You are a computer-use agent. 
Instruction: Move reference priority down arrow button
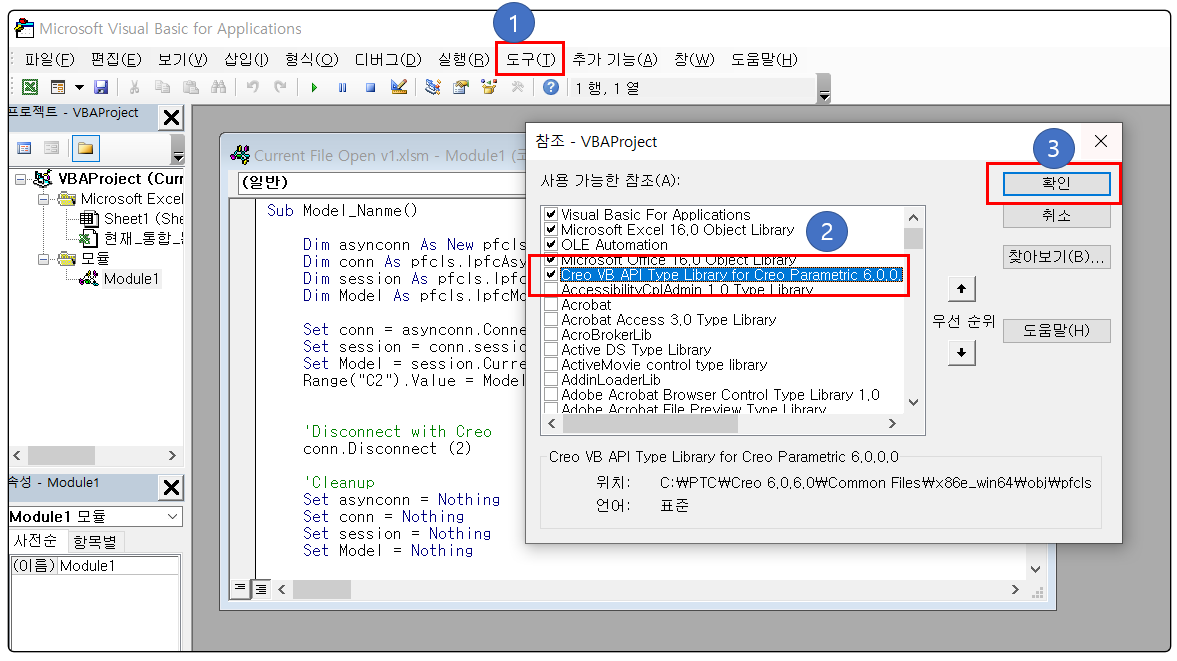pos(962,353)
